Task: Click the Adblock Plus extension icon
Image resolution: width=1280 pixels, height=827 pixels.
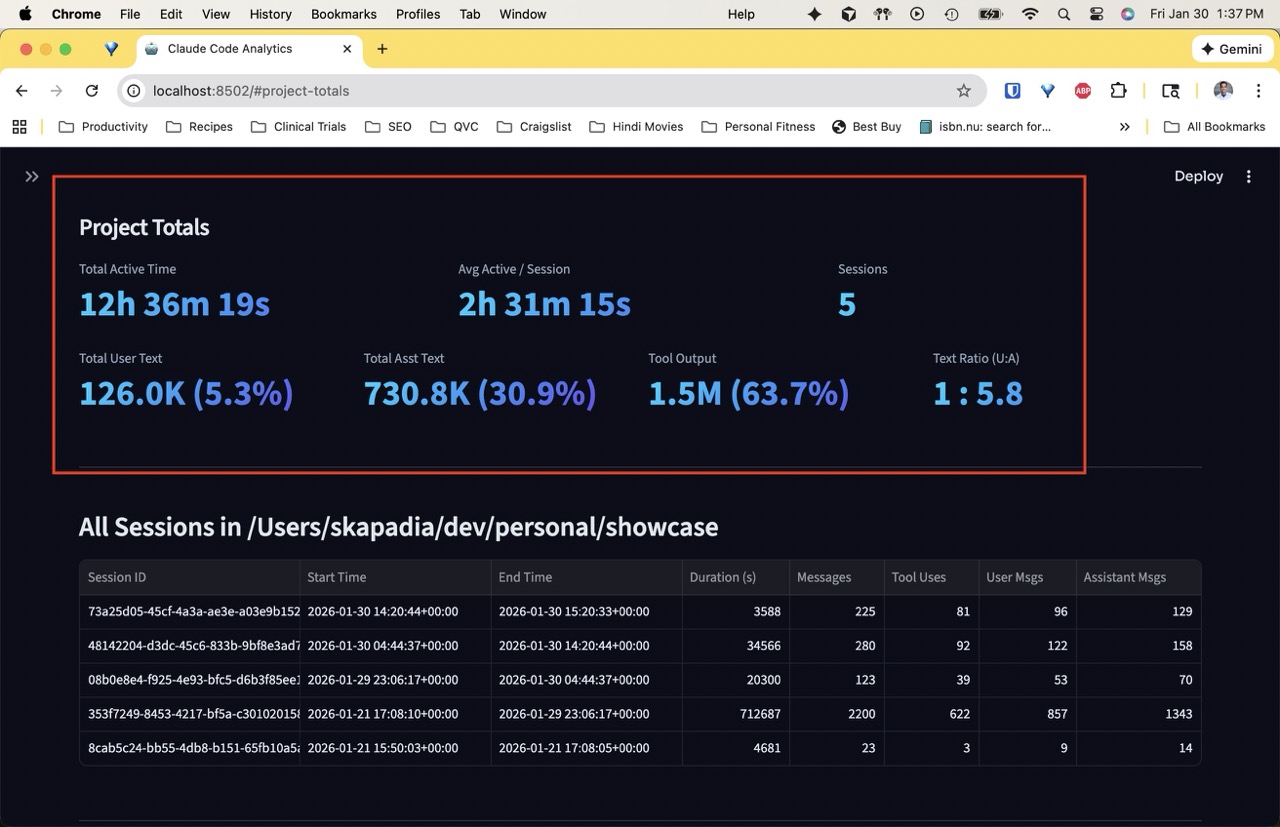Action: (x=1082, y=90)
